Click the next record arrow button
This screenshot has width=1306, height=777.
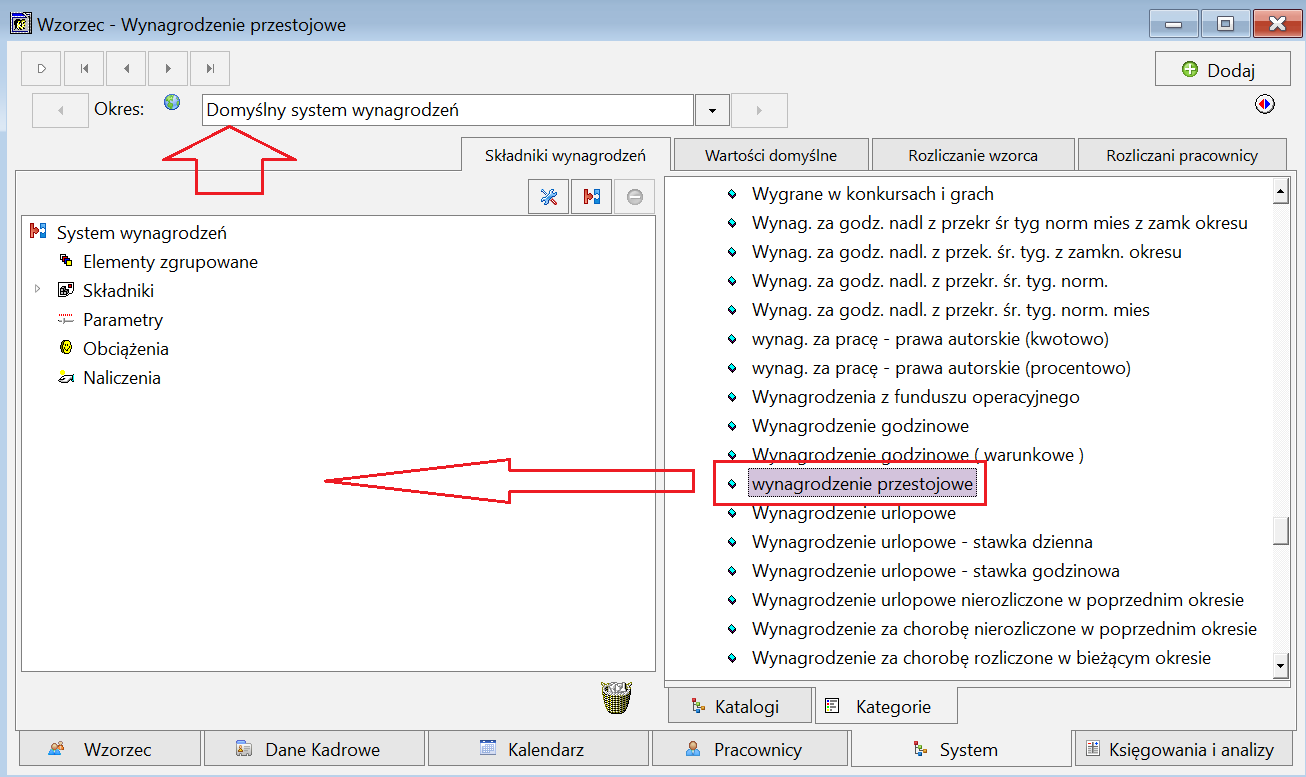coord(168,68)
